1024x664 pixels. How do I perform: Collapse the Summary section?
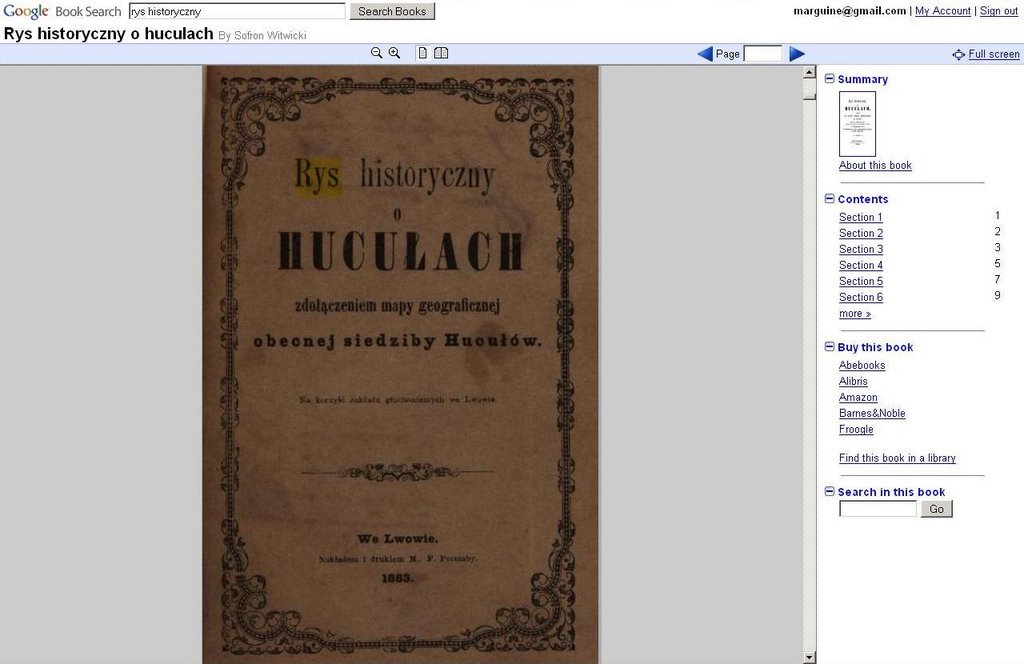[x=829, y=78]
